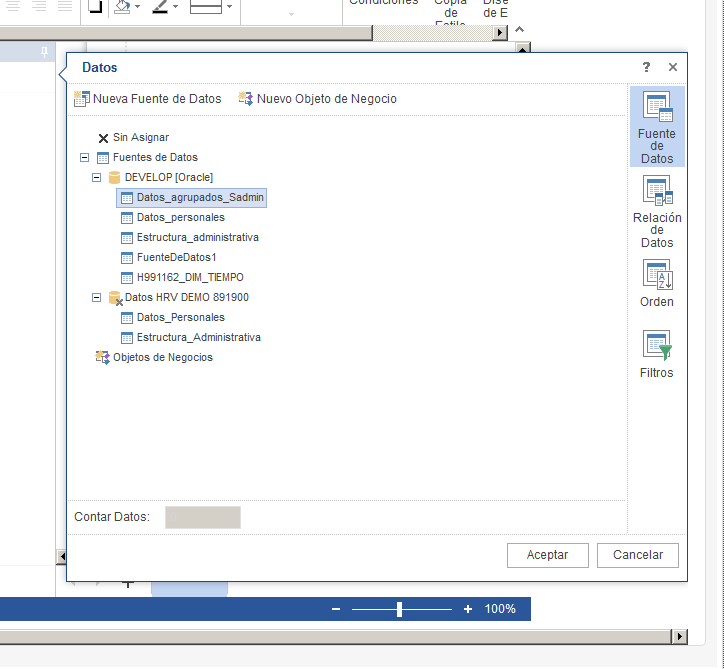
Task: Click the Datos HRV DEMO database icon
Action: [x=115, y=298]
